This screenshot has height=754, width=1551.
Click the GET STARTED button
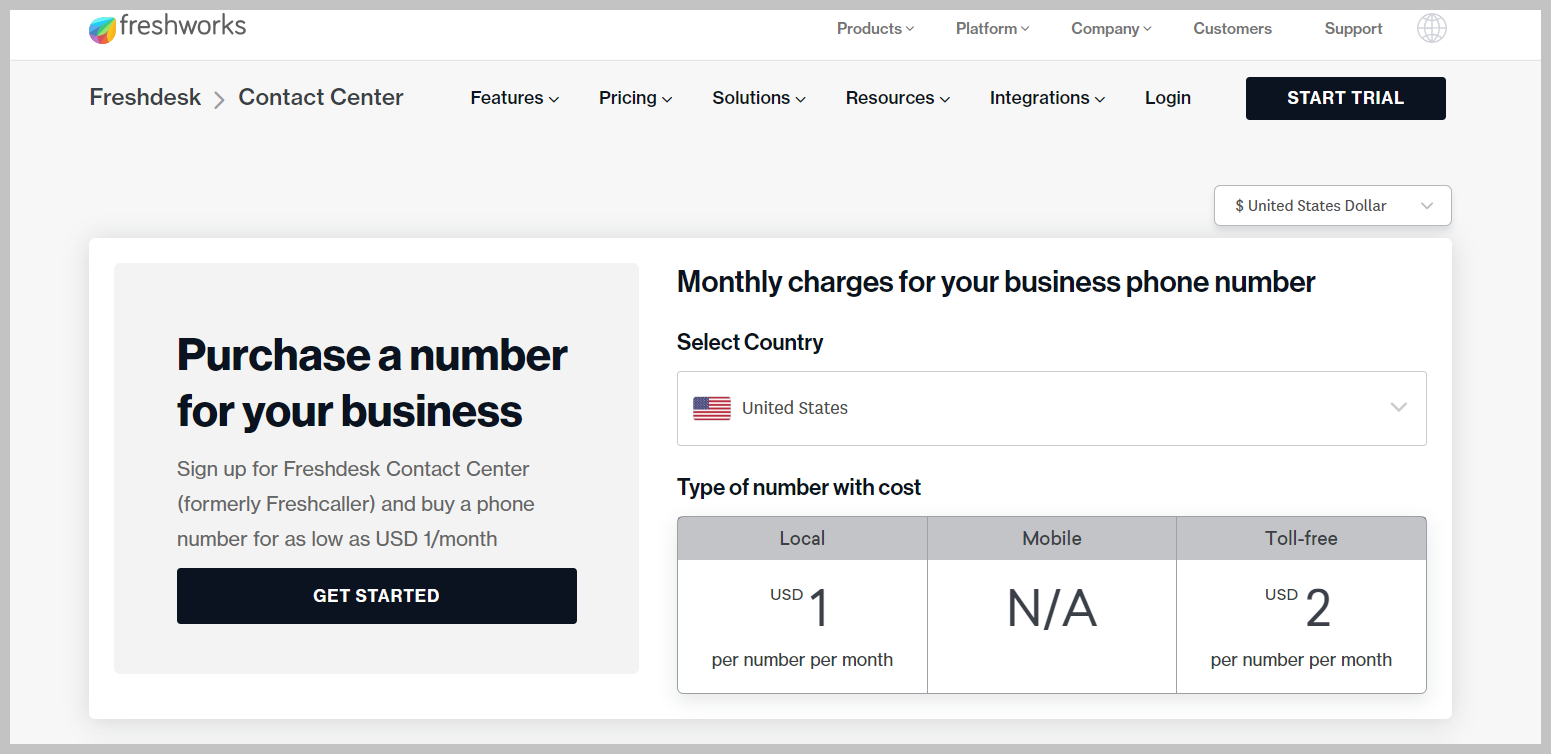376,596
